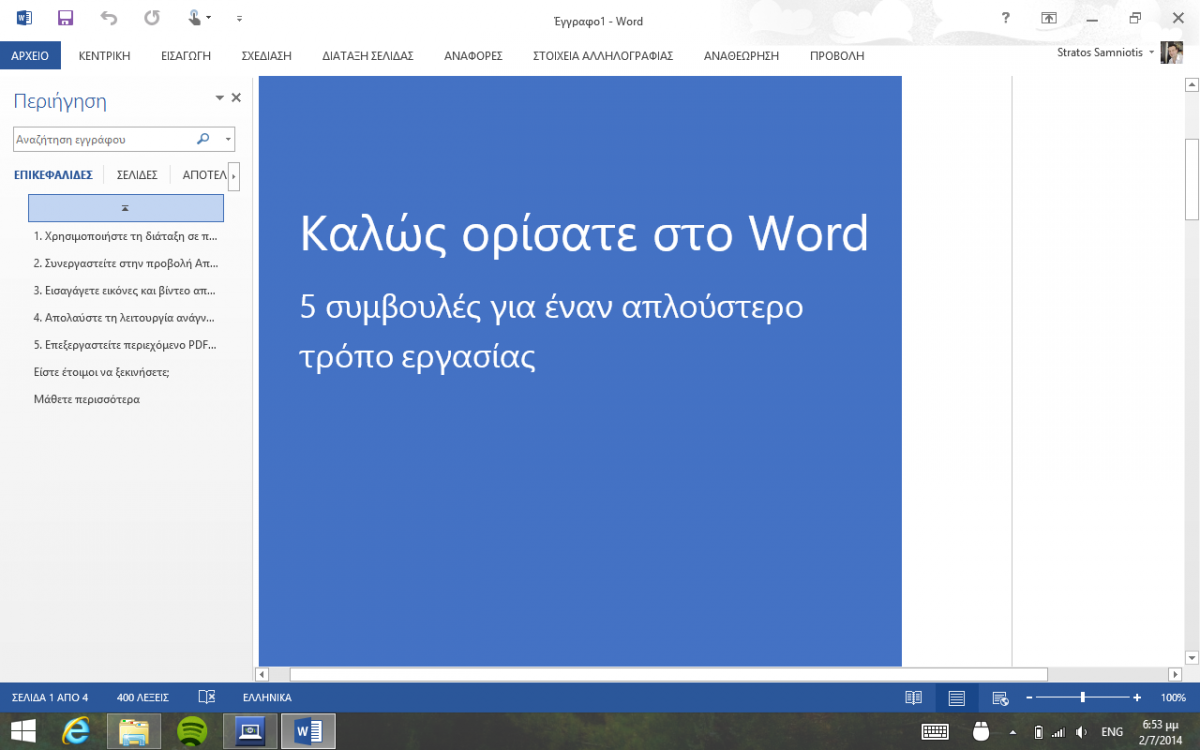Screen dimensions: 1200x750
Task: Go to heading 5. Επεξεργαστείτε περιεχόμενο PDF
Action: pyautogui.click(x=125, y=345)
